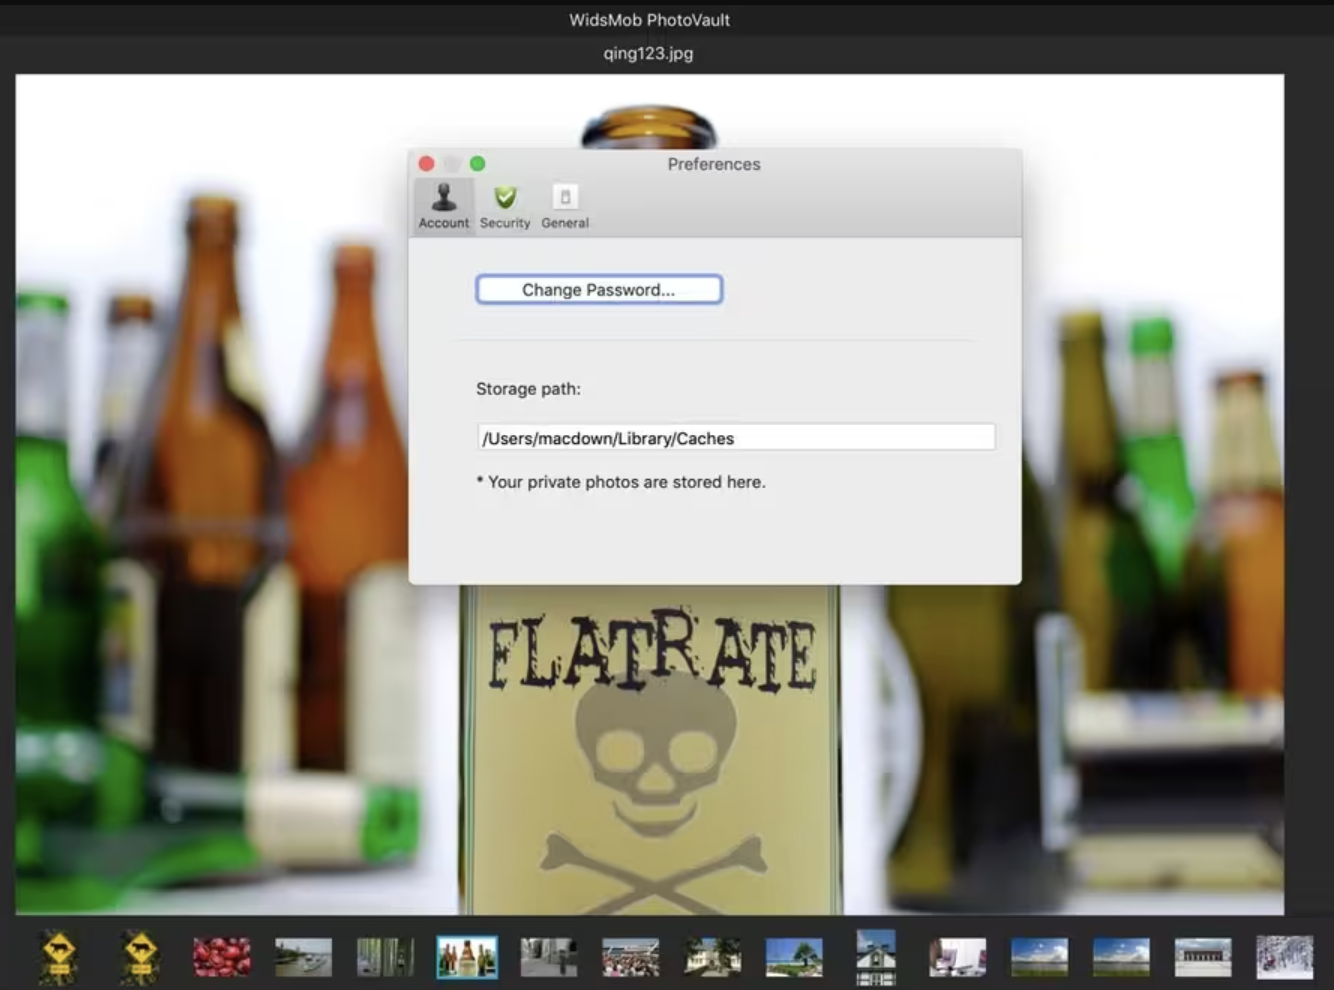Viewport: 1334px width, 990px height.
Task: Click the green zoom button on Preferences
Action: point(478,164)
